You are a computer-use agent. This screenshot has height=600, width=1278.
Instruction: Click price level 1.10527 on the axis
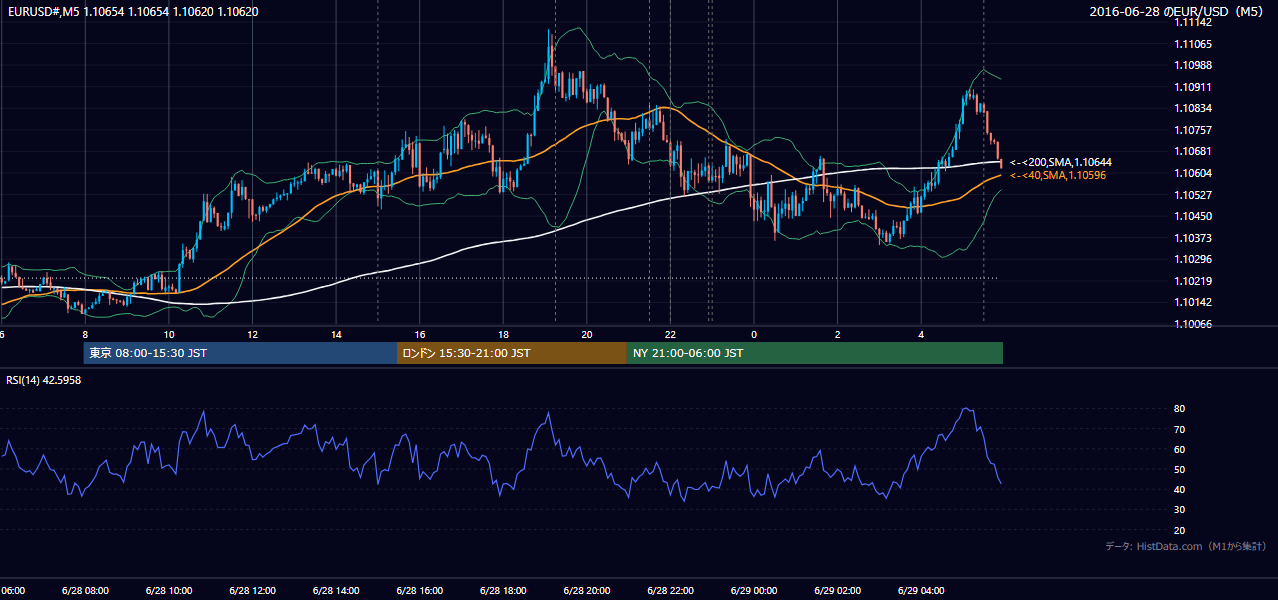click(x=1194, y=194)
